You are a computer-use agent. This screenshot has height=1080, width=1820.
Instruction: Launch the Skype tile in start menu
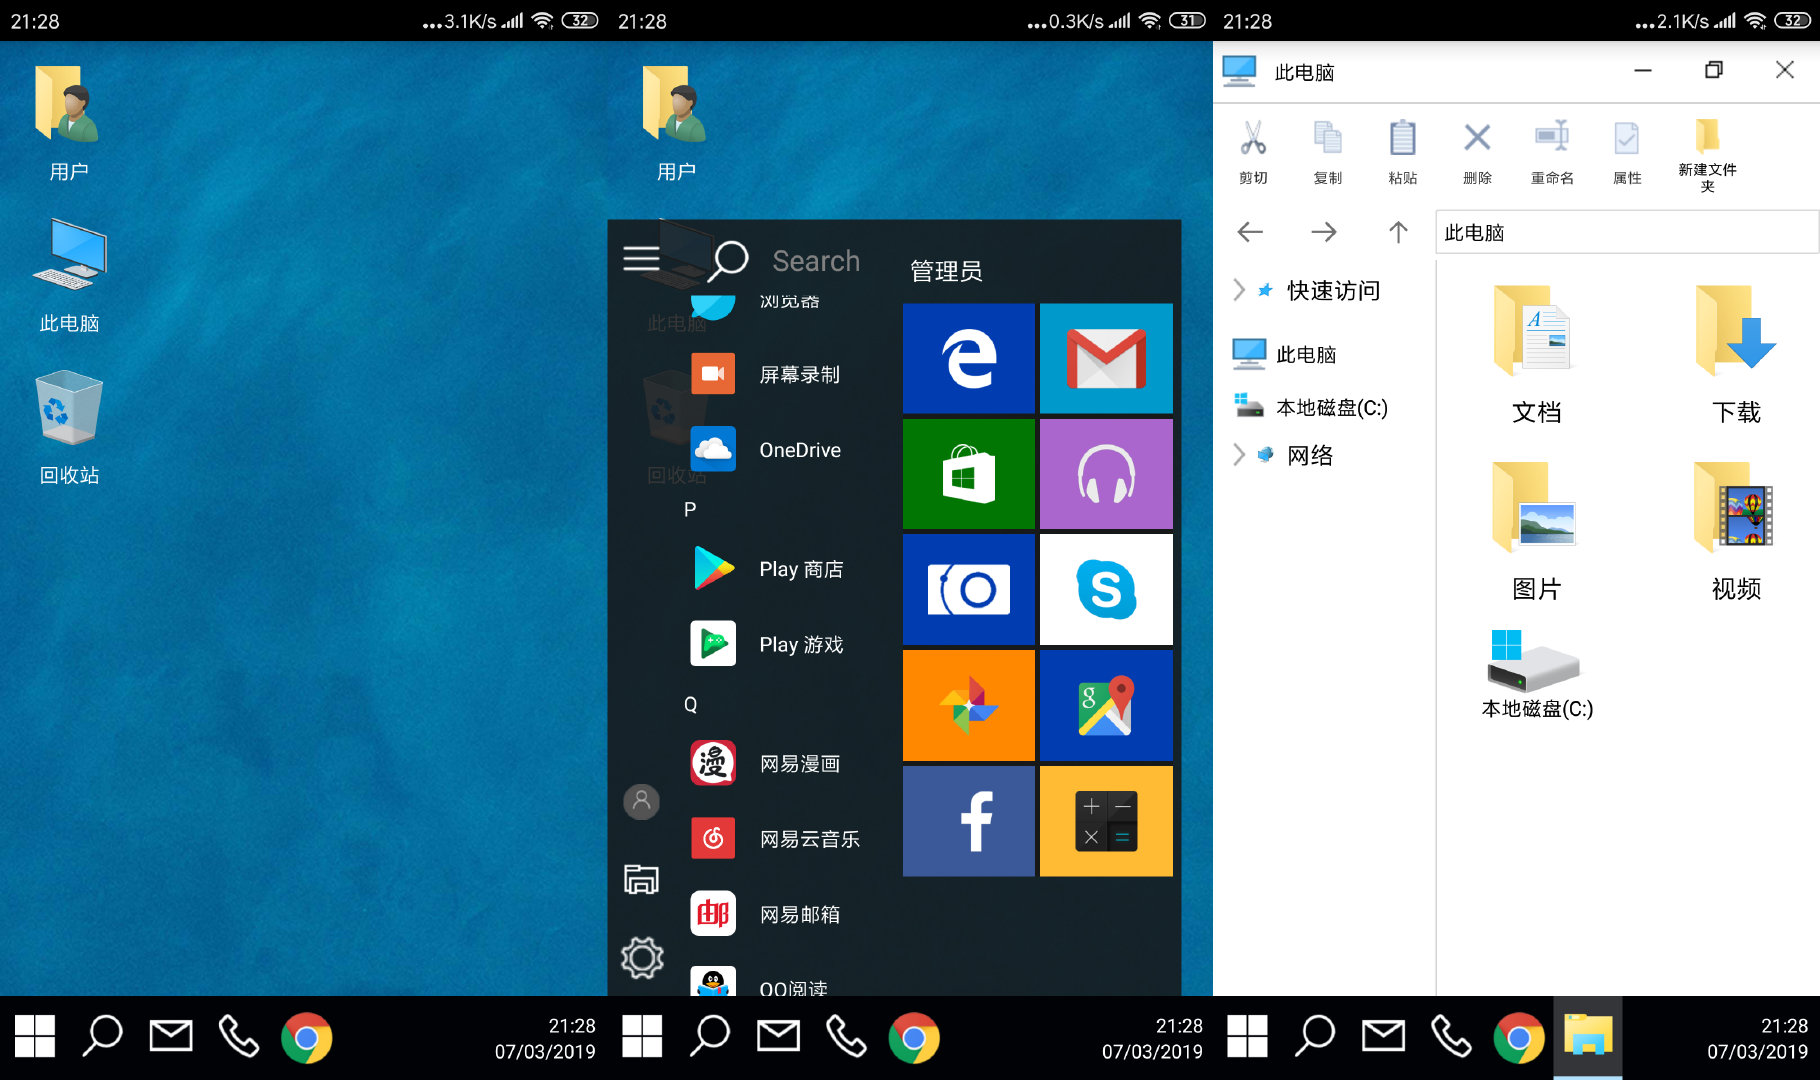click(1105, 590)
